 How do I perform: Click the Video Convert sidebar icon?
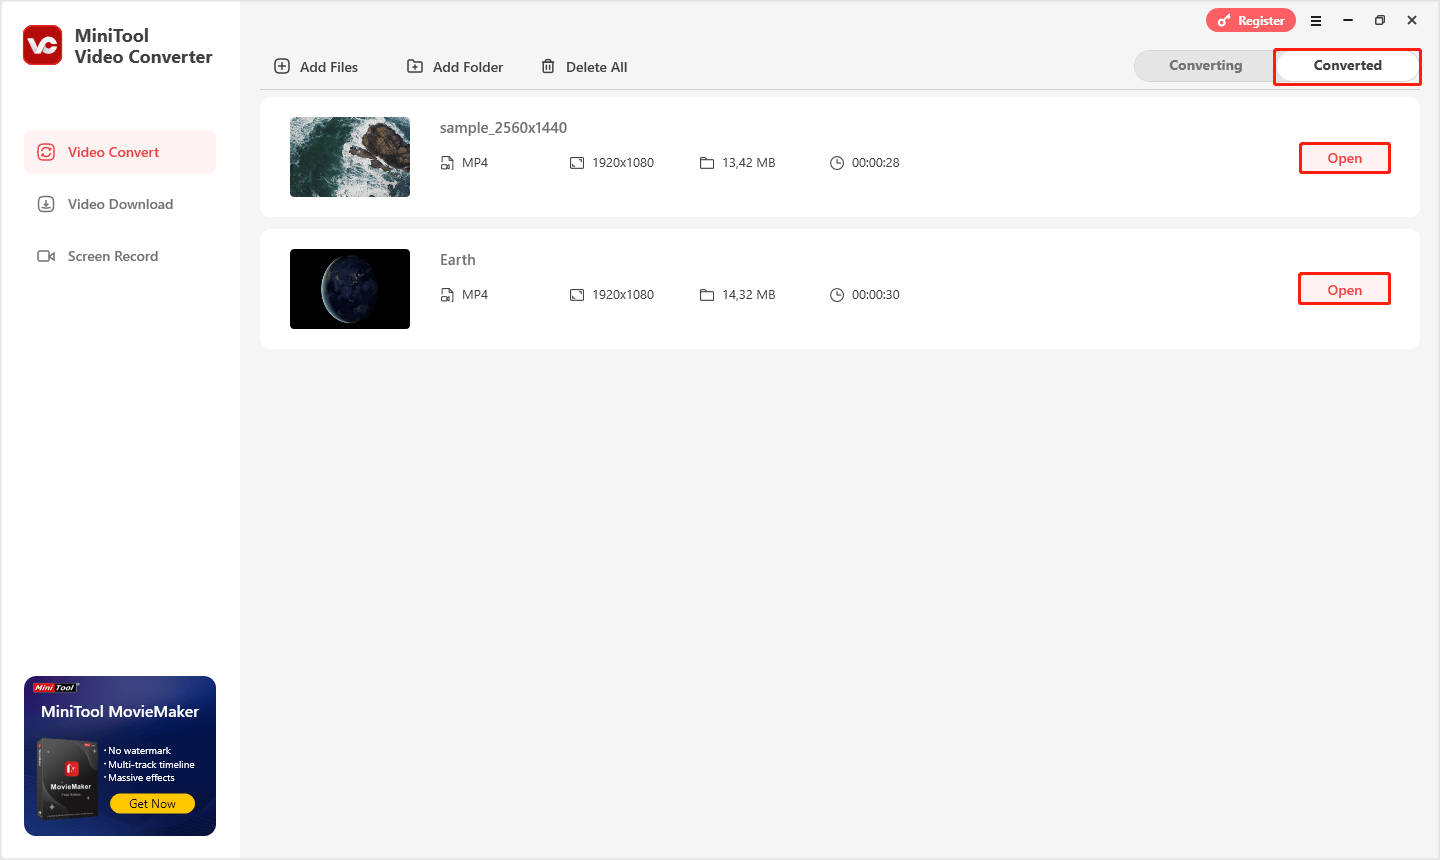click(46, 152)
